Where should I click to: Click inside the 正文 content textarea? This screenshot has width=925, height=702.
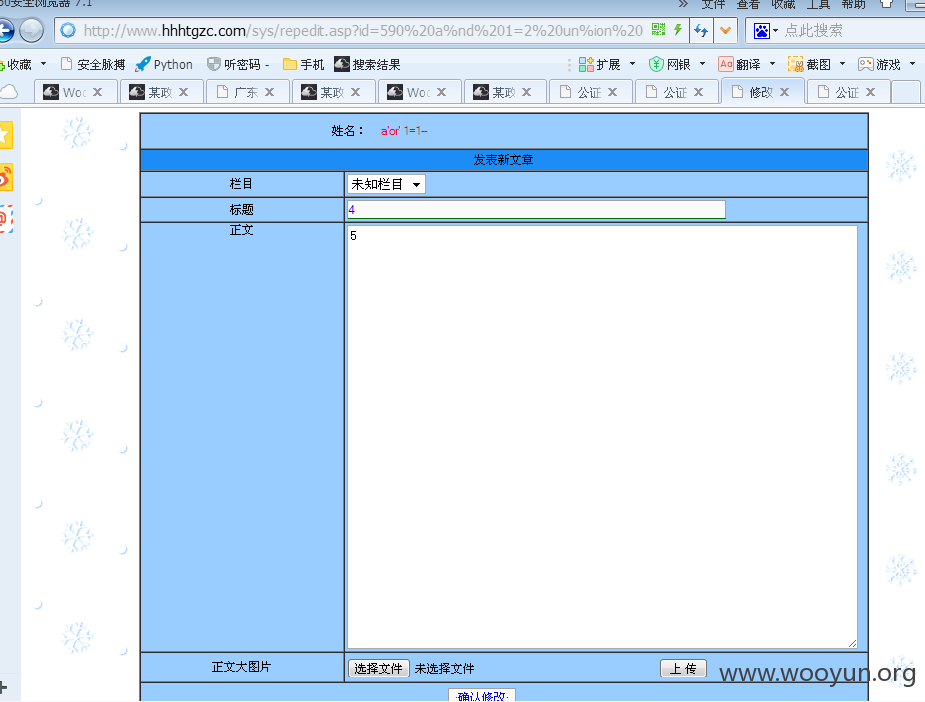pos(602,437)
